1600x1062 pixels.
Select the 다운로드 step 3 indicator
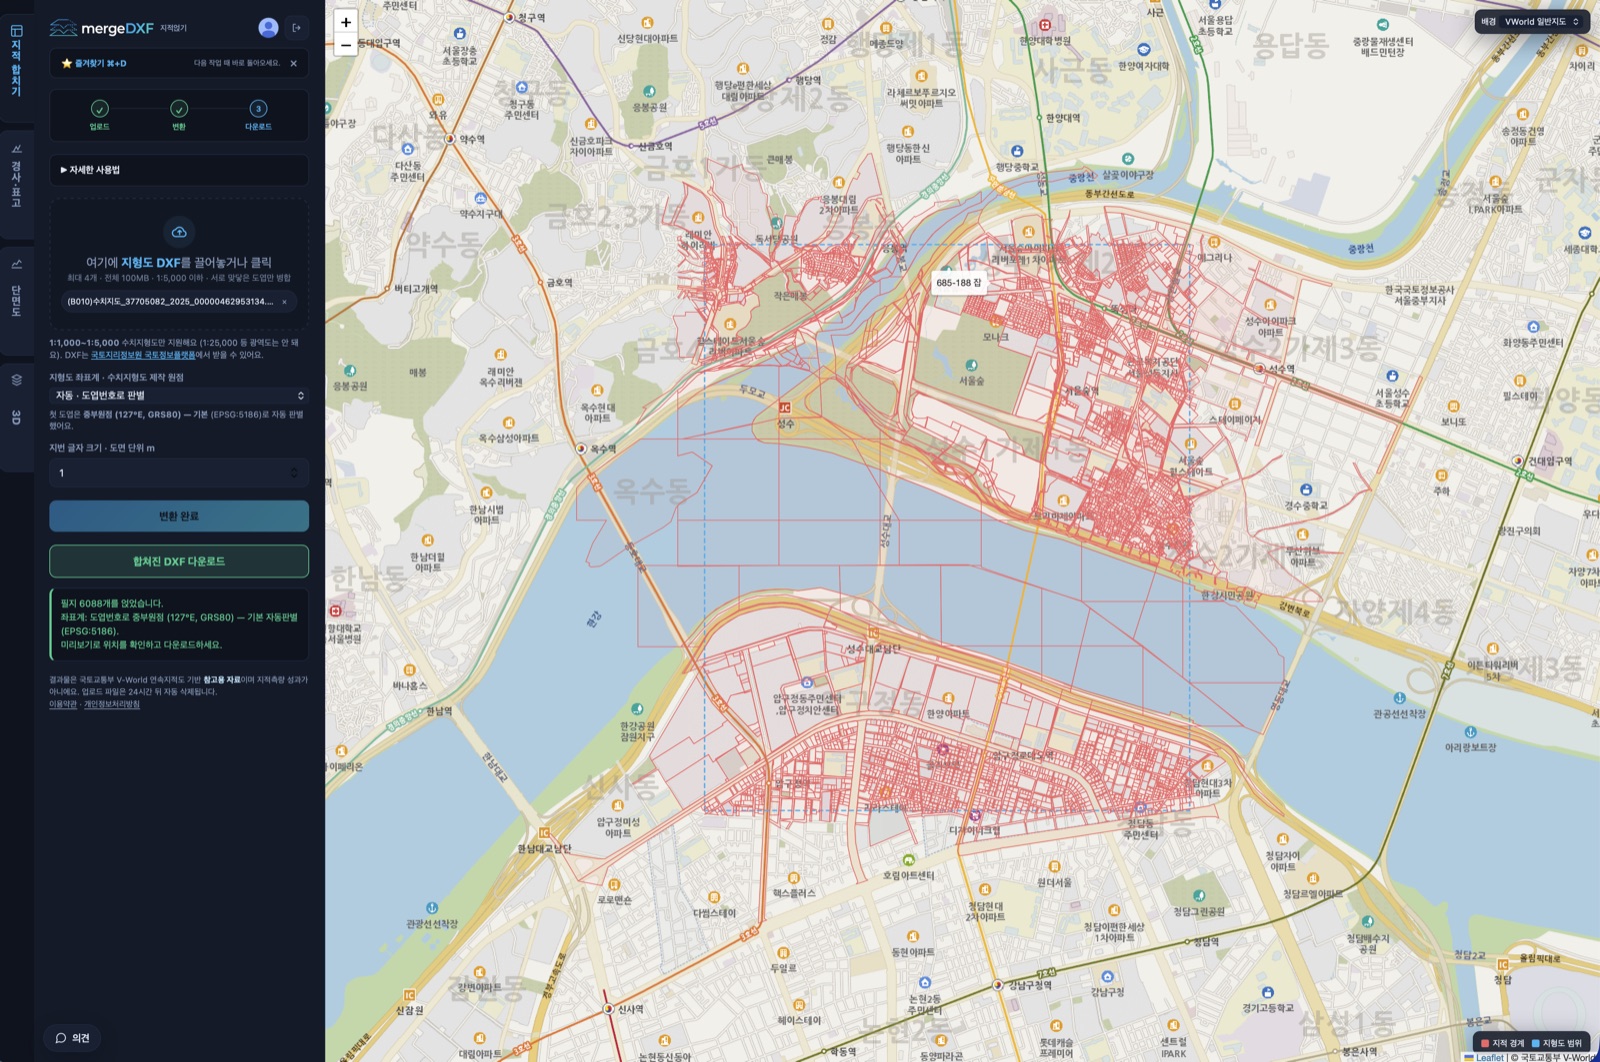[x=258, y=109]
